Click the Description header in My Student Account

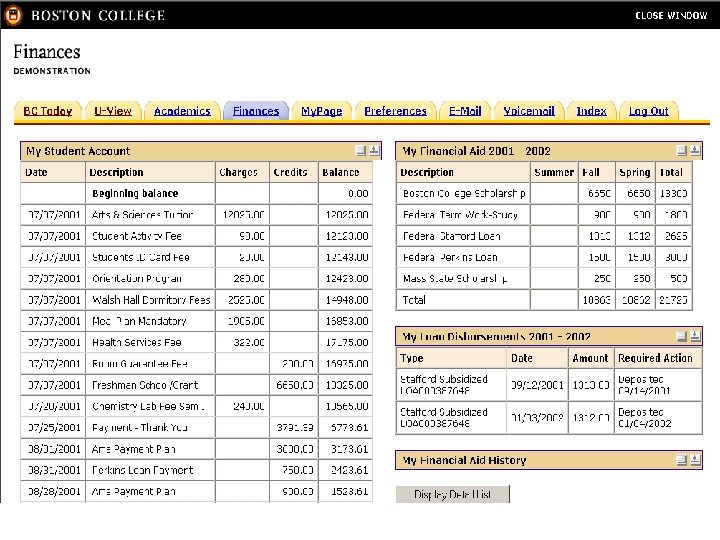[150, 172]
